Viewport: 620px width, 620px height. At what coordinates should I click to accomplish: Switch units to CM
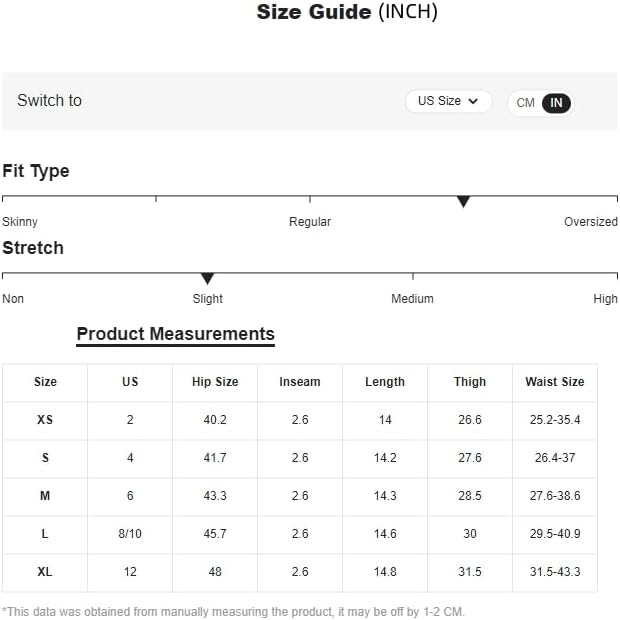tap(525, 103)
